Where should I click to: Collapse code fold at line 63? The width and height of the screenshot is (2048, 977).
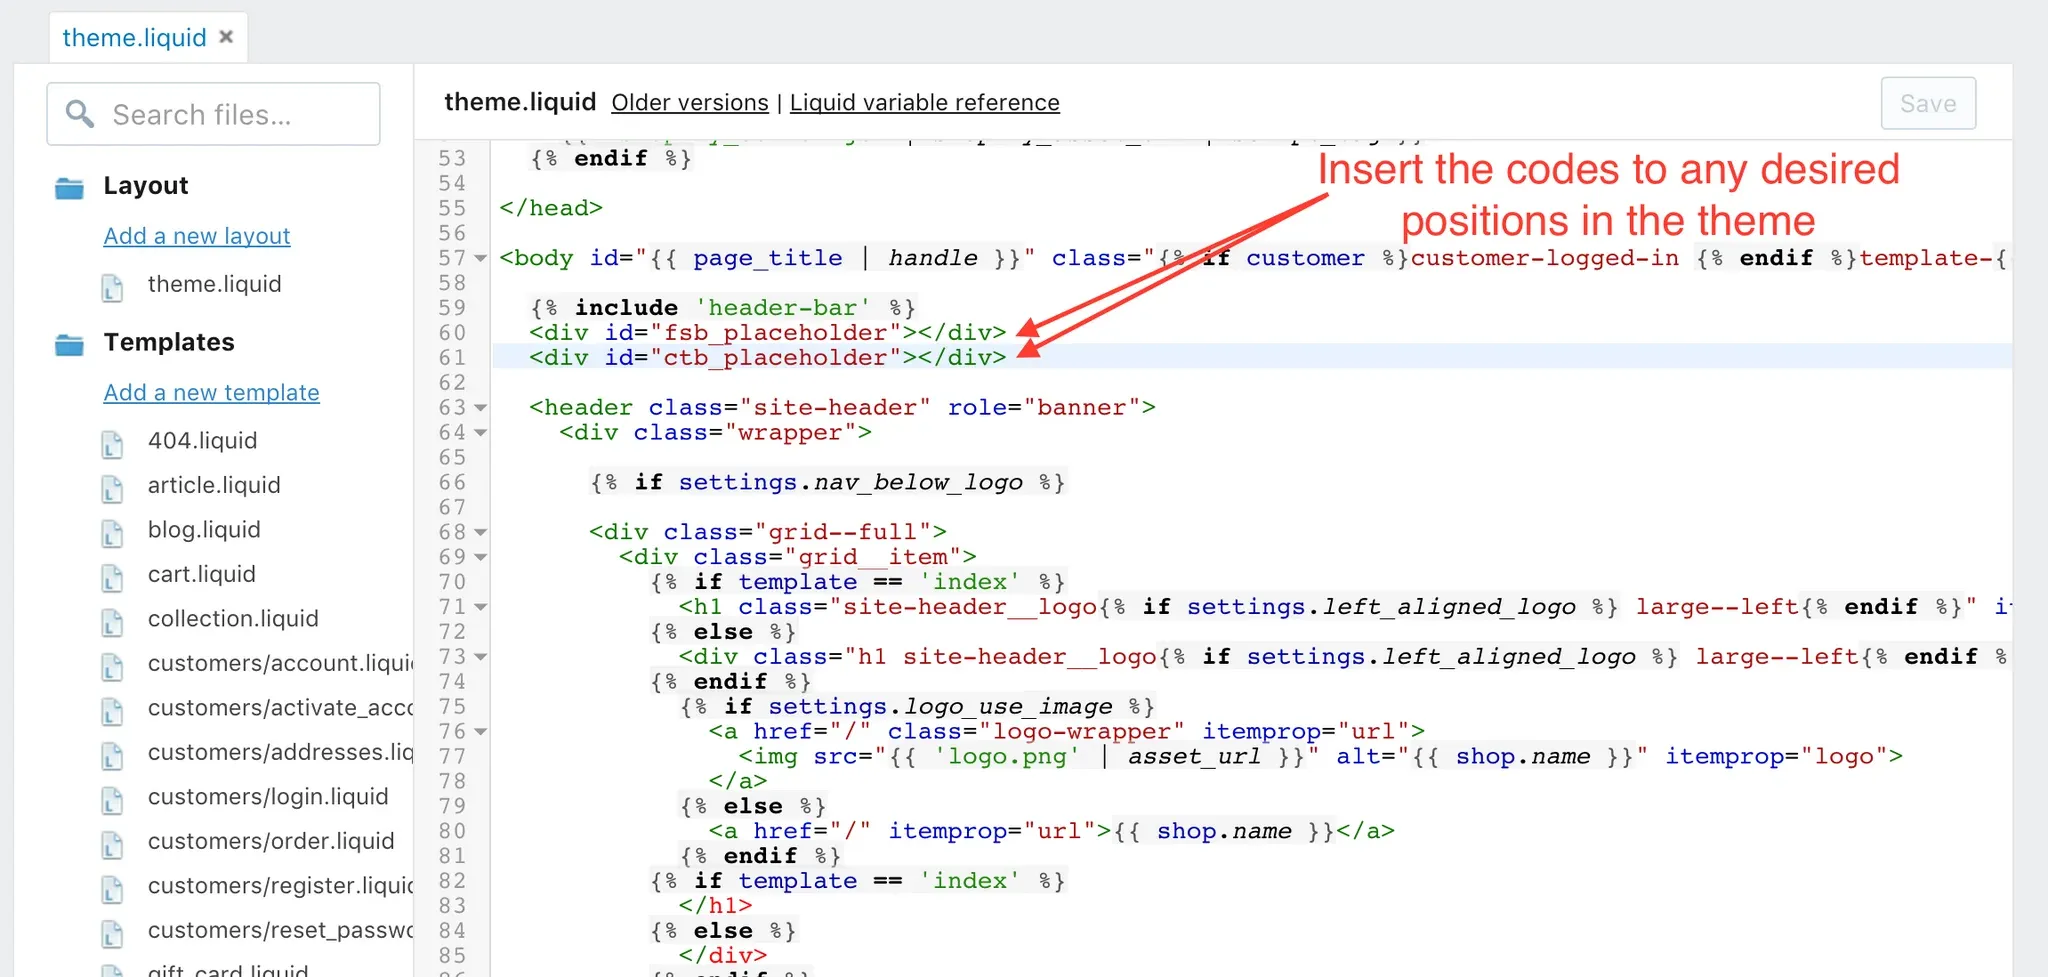[481, 408]
